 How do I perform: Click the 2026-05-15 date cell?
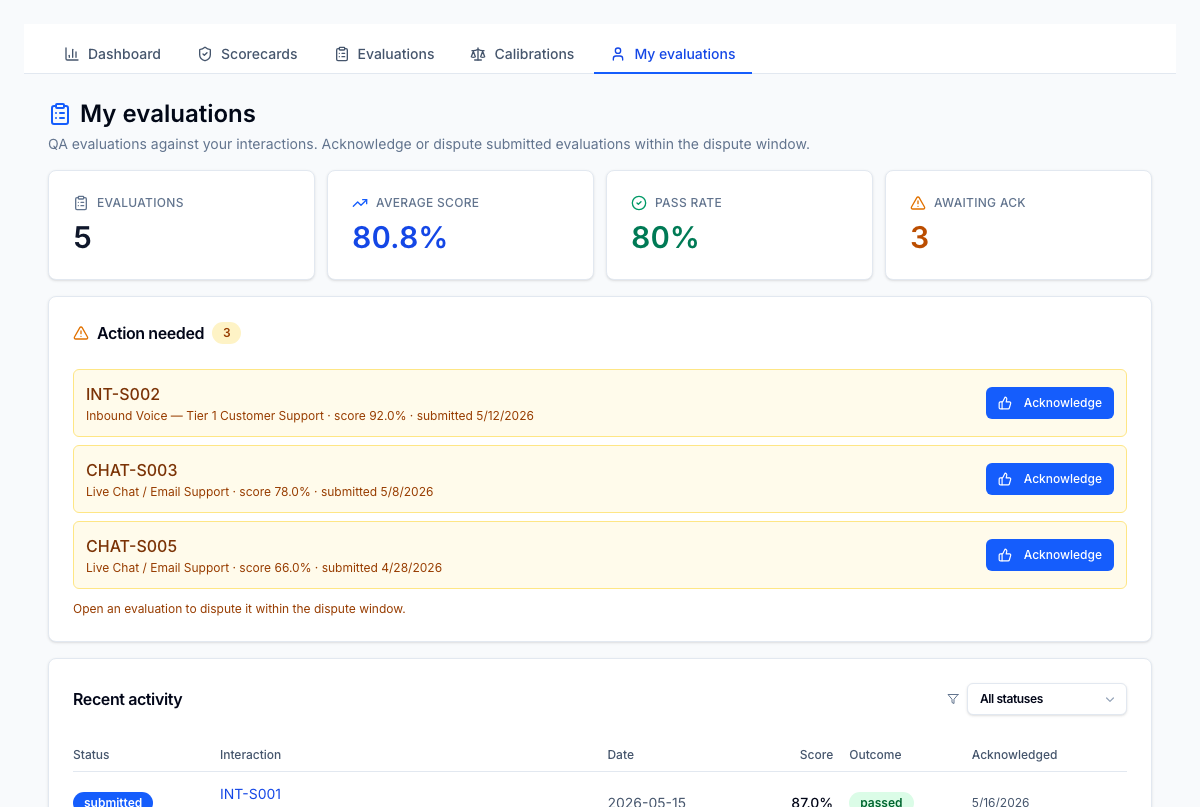[647, 802]
